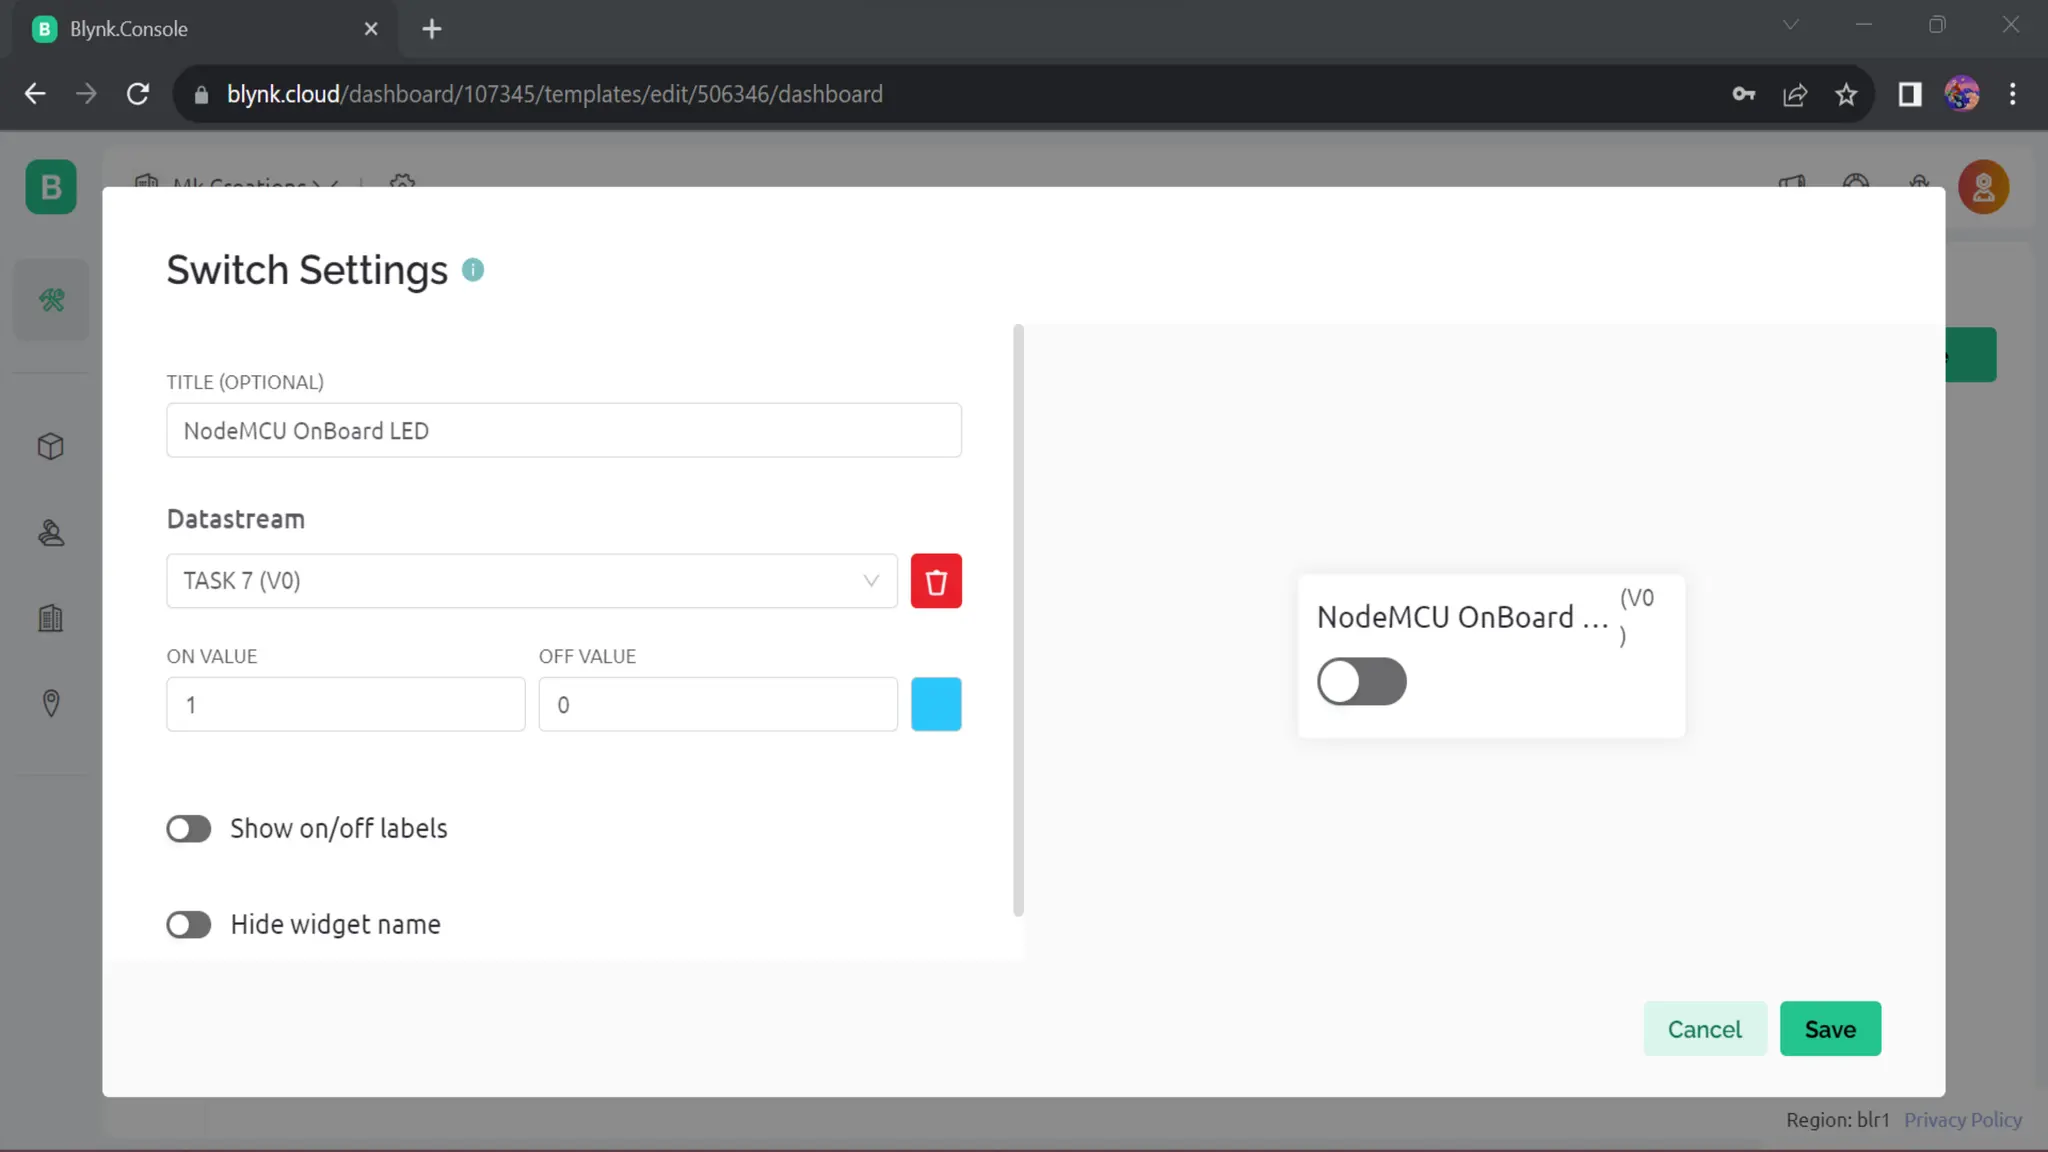The image size is (2048, 1152).
Task: Click the red delete datastream trash icon
Action: (x=936, y=581)
